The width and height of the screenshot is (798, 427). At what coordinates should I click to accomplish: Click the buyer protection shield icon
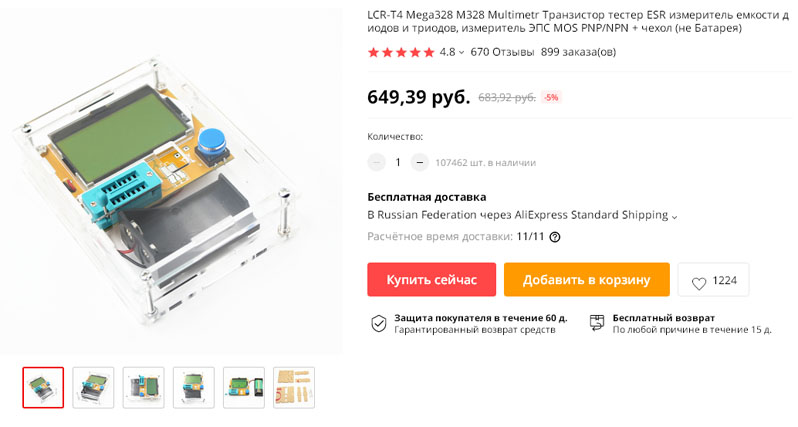coord(378,323)
